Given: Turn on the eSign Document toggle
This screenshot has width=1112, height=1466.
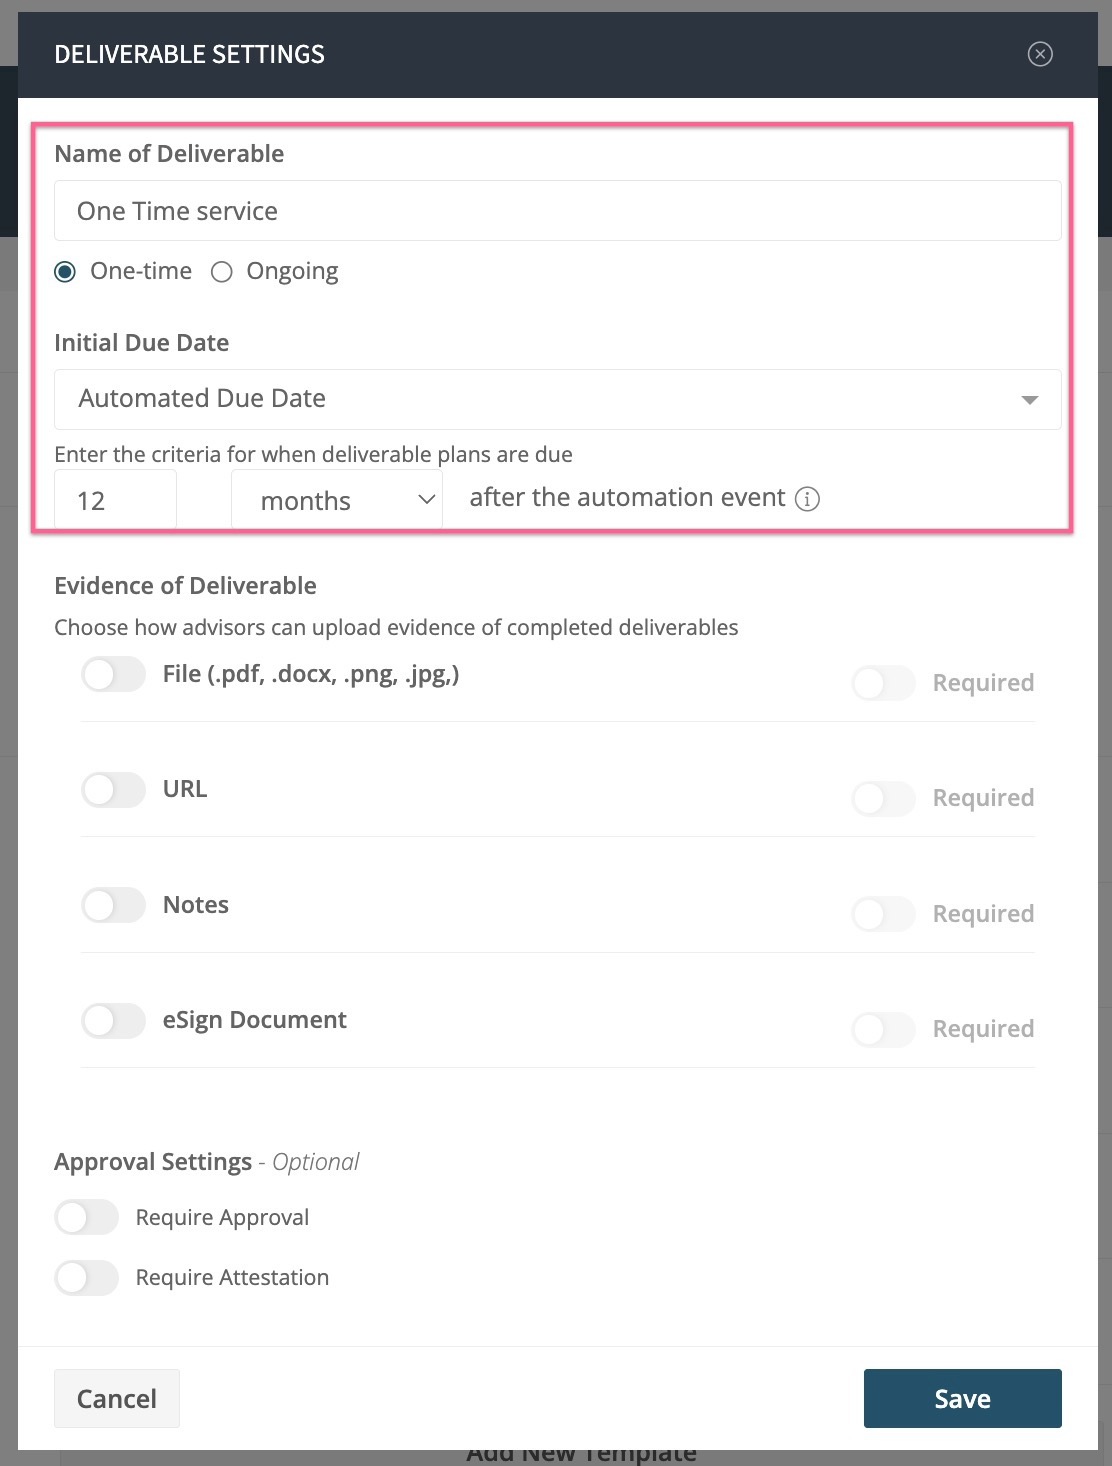Looking at the screenshot, I should [114, 1021].
